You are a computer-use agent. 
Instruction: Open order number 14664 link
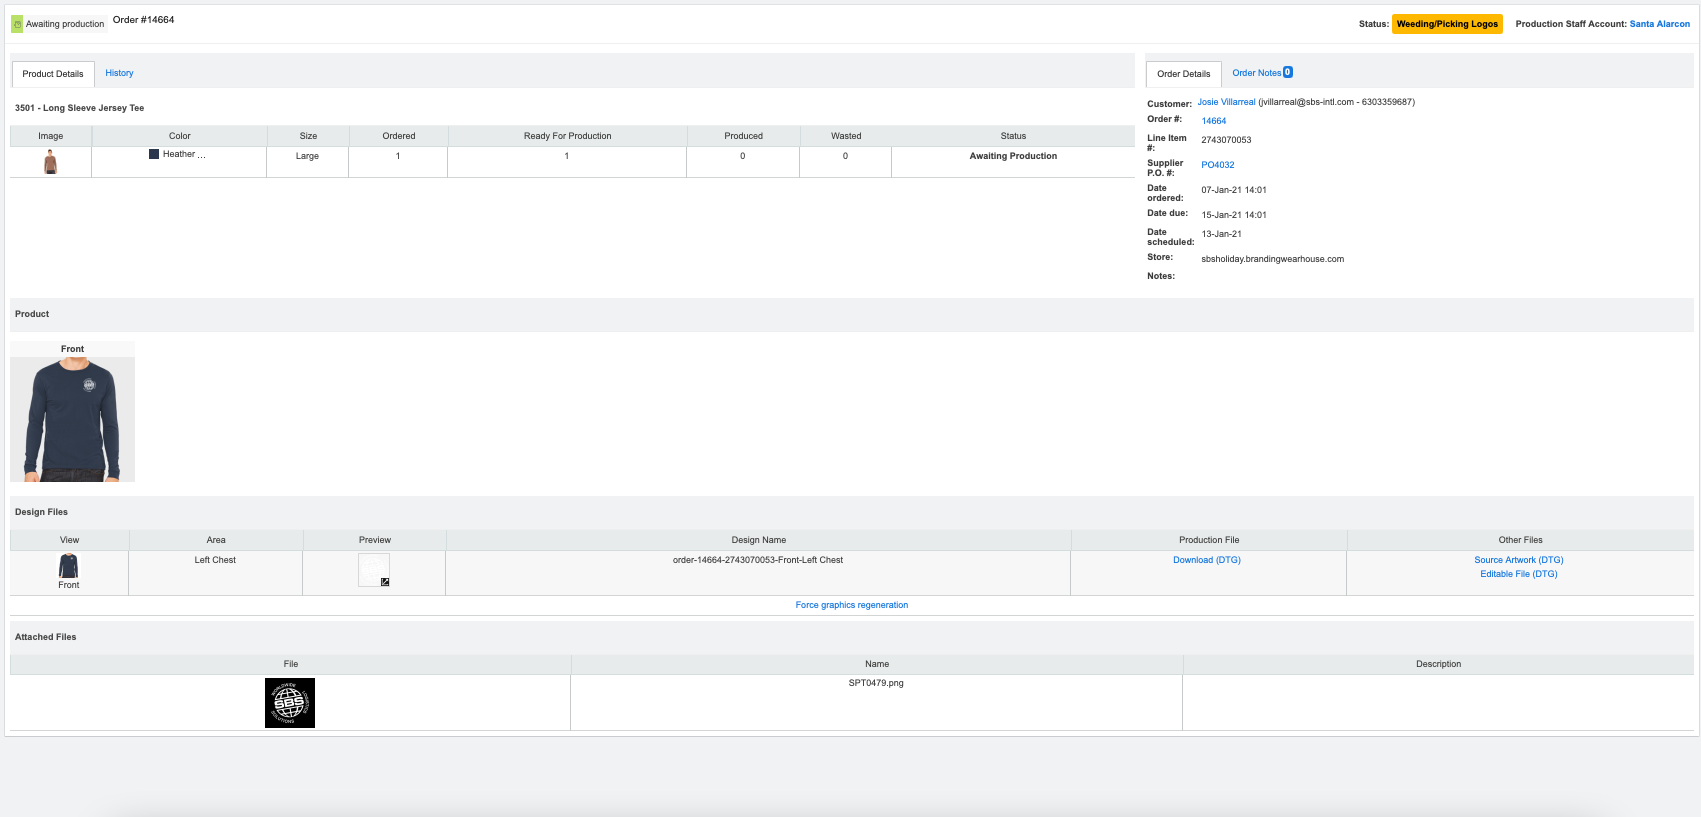(1213, 121)
